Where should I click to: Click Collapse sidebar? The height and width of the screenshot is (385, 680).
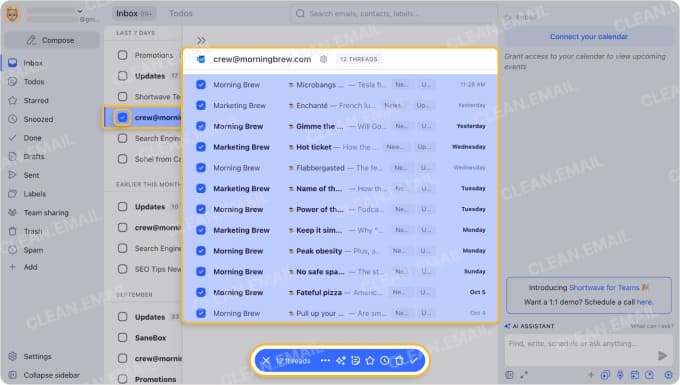coord(51,375)
